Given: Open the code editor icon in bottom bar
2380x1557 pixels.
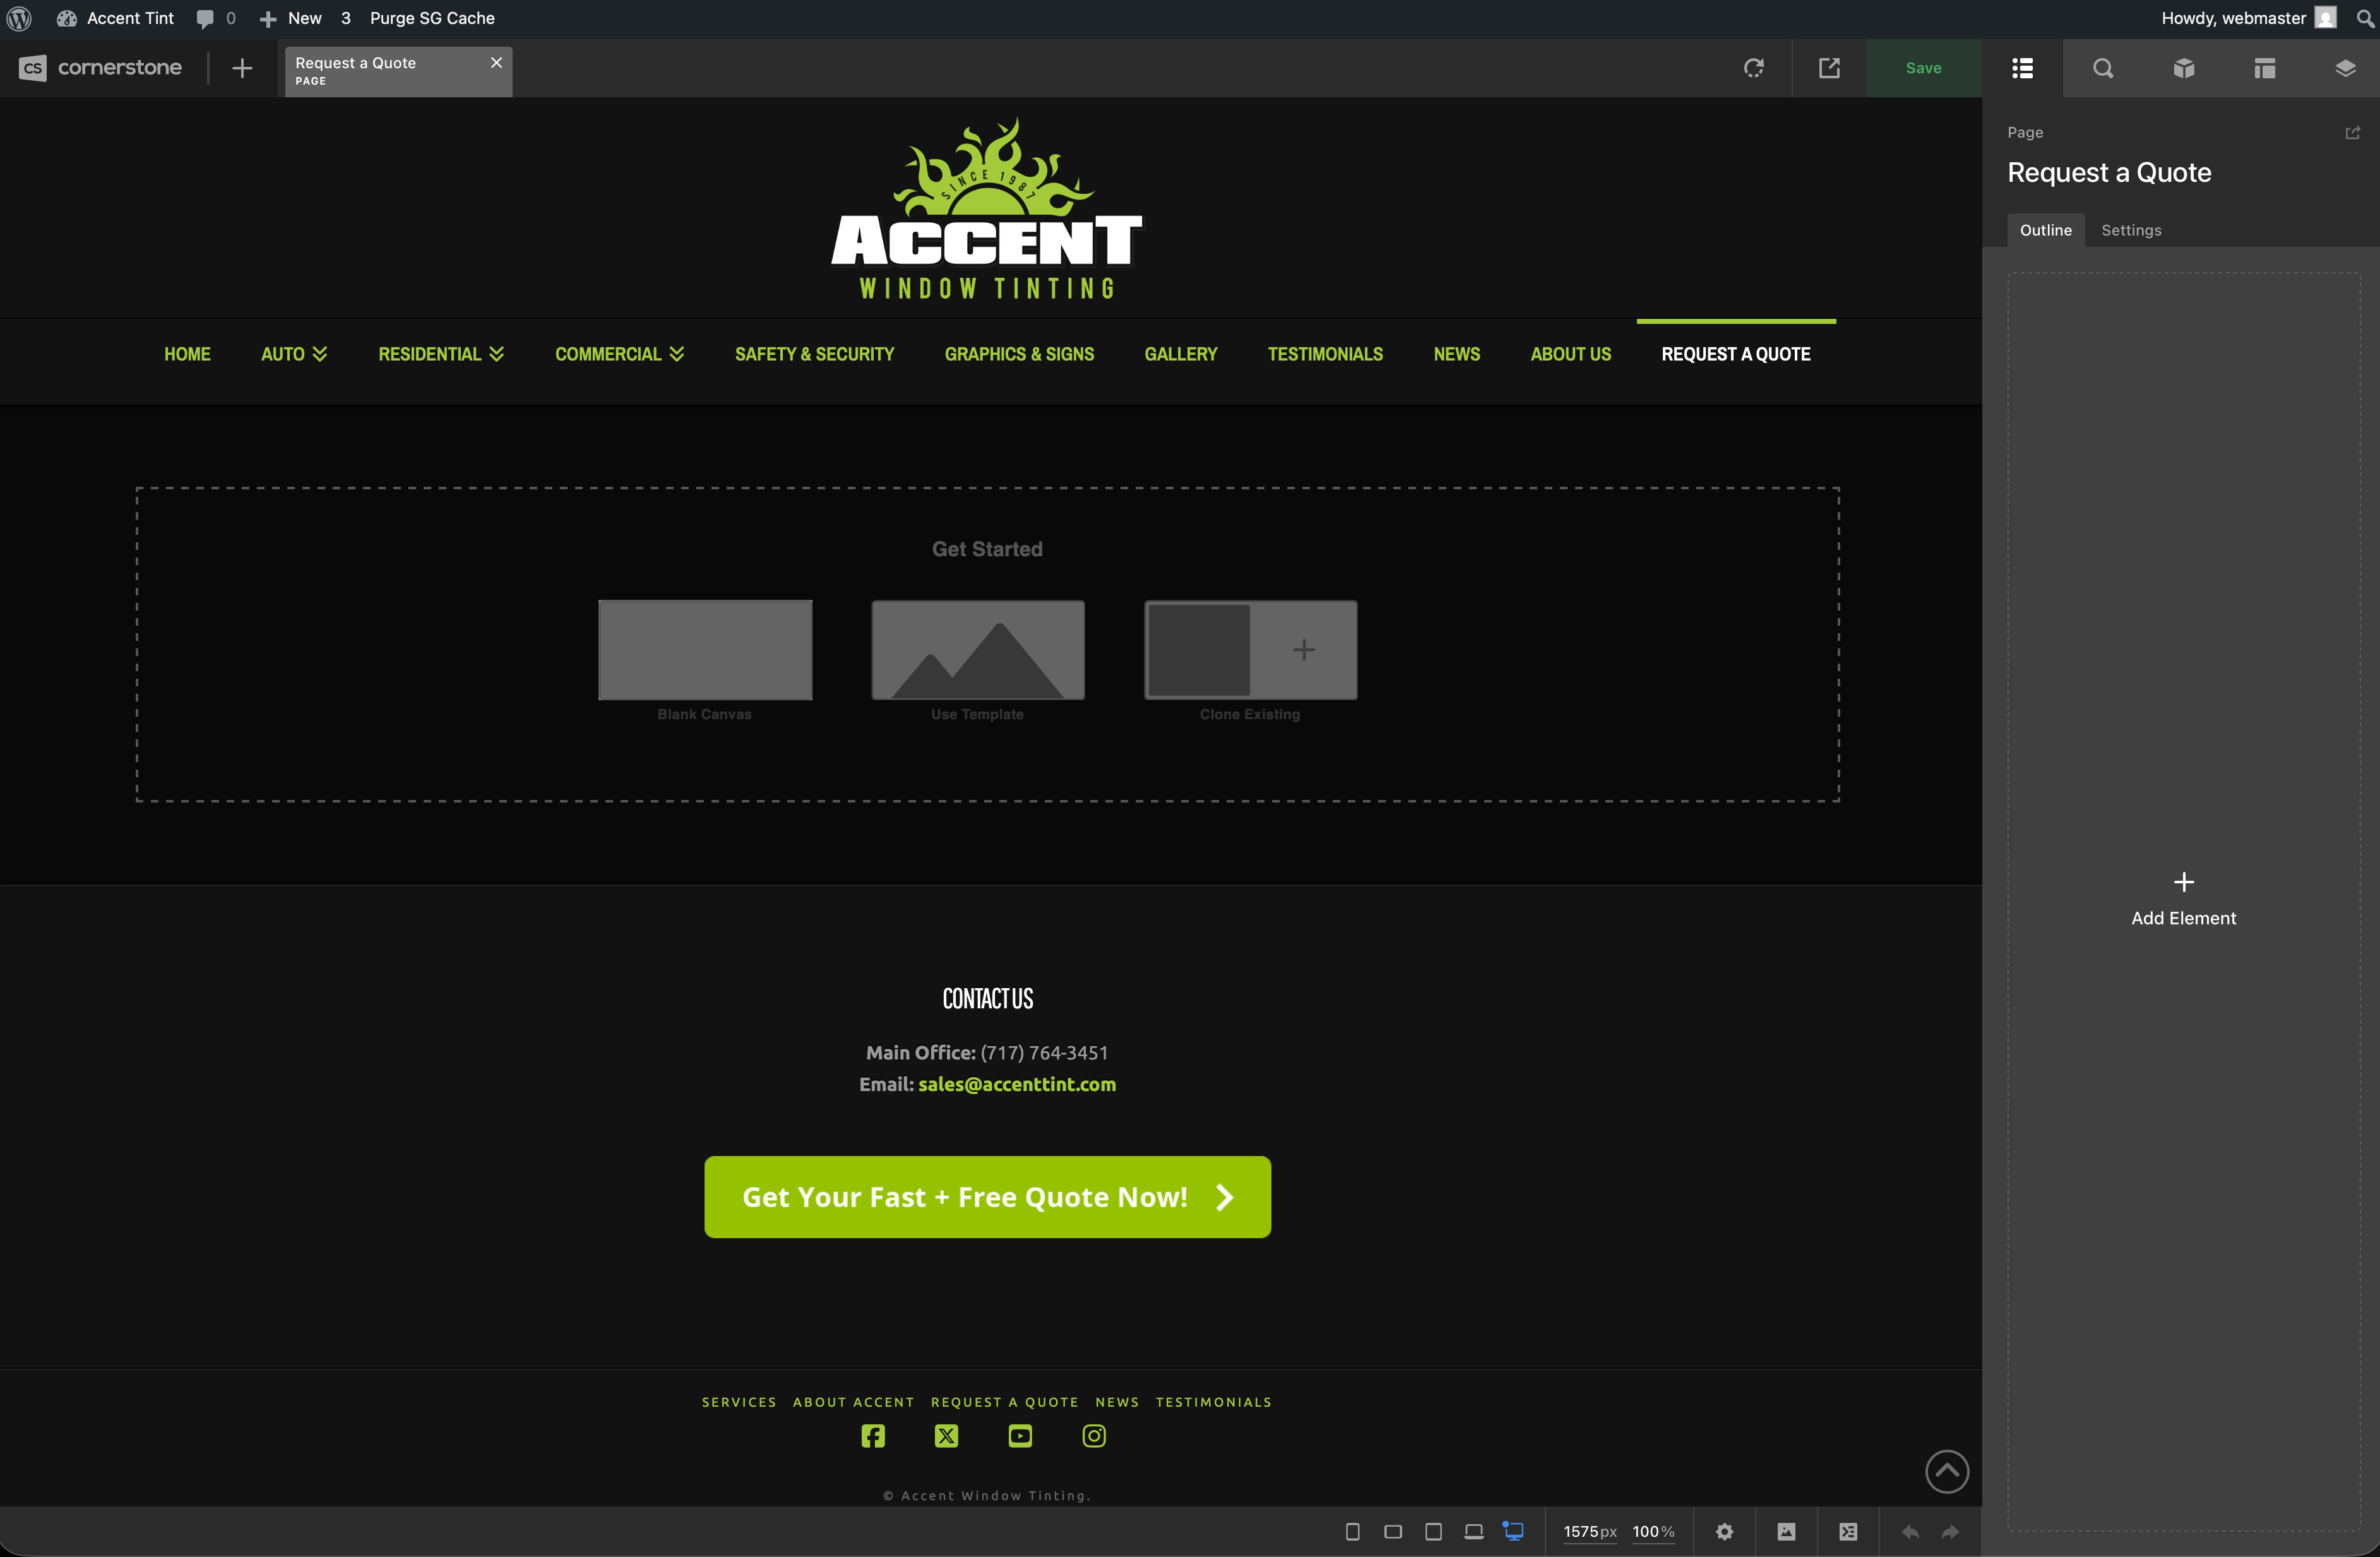Looking at the screenshot, I should 1847,1531.
